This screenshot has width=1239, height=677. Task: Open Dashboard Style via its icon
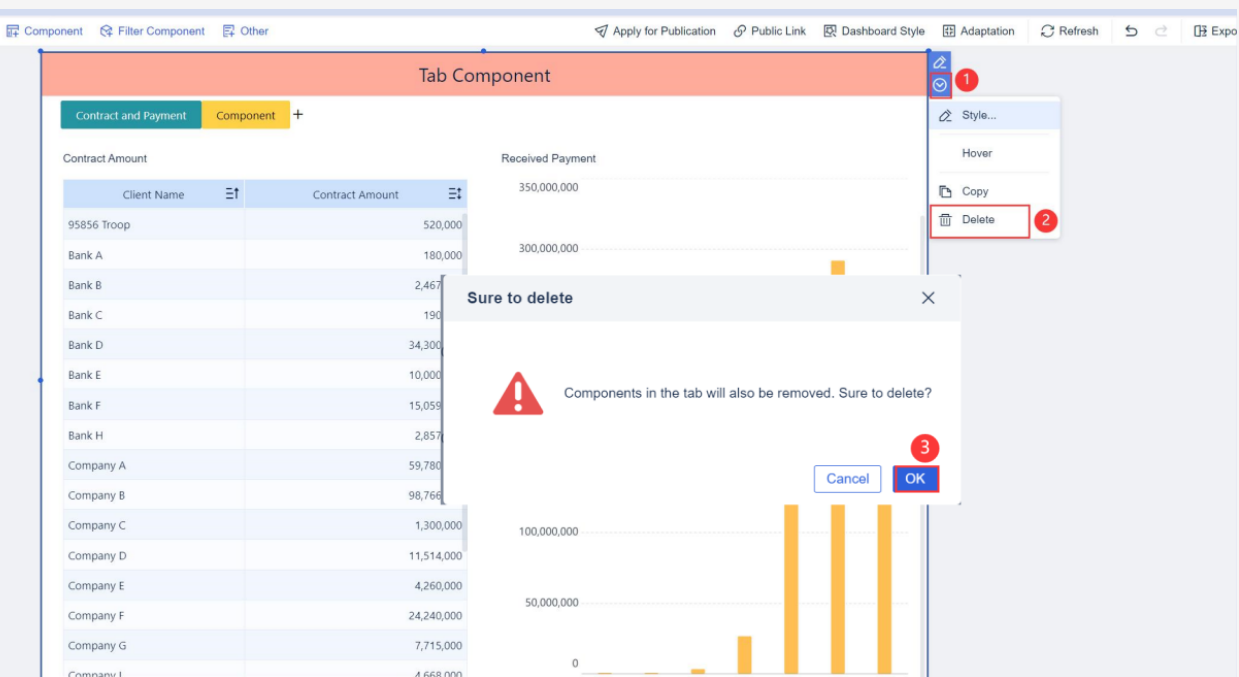pos(829,31)
